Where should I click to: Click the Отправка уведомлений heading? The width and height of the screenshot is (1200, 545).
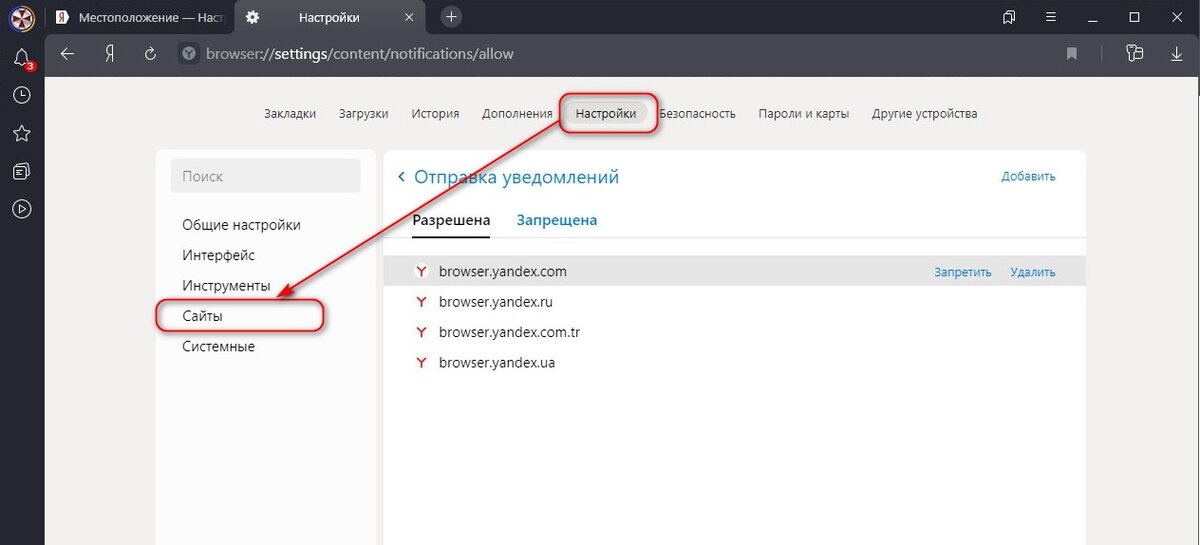pos(517,177)
